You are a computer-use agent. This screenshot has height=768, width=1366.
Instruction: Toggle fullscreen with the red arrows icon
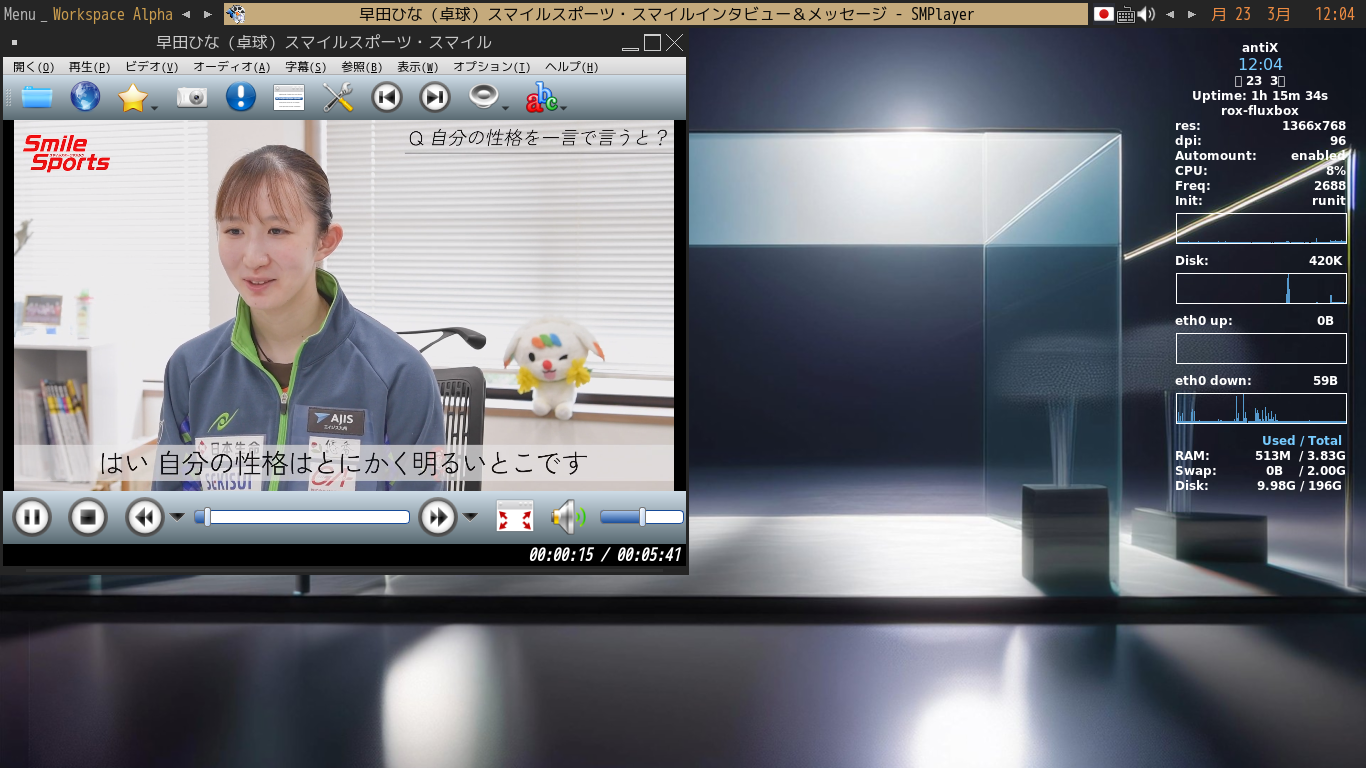click(x=515, y=517)
